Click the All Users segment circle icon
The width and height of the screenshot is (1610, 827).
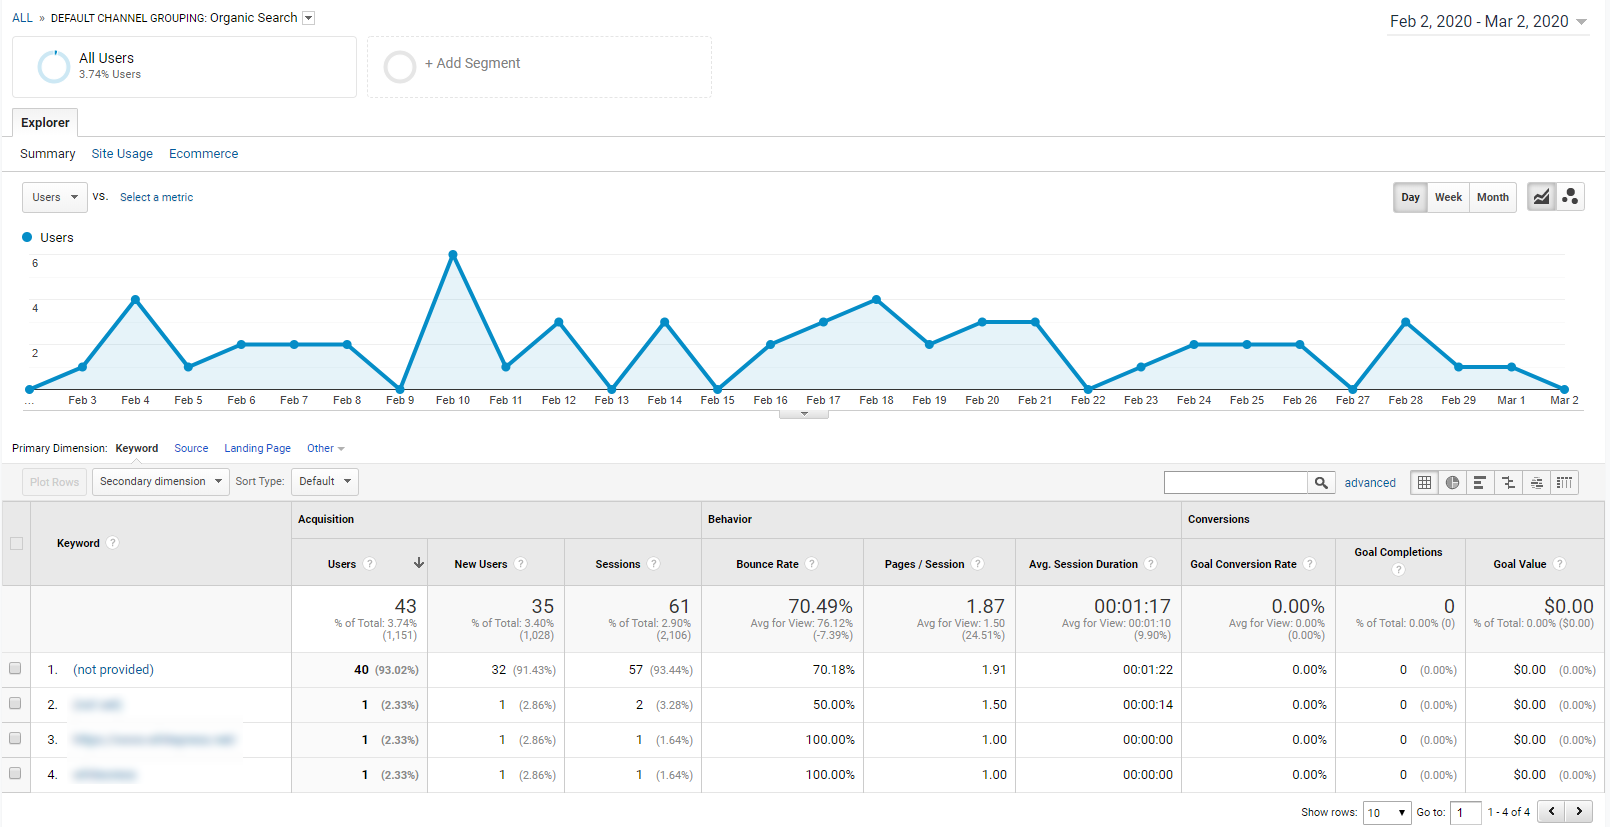tap(53, 66)
